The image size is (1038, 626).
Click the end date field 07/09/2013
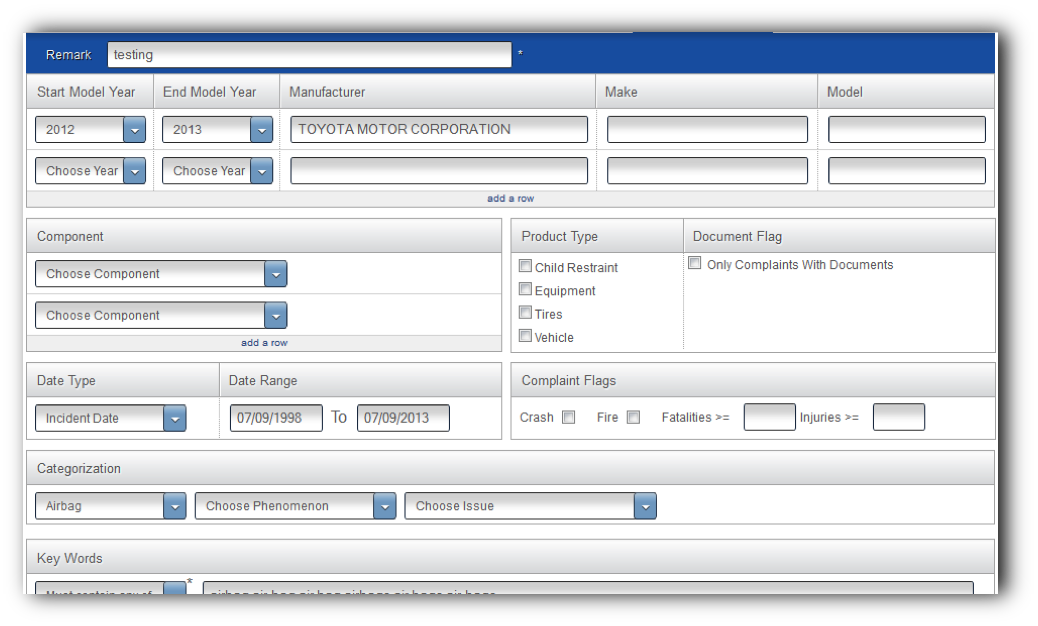pos(403,418)
